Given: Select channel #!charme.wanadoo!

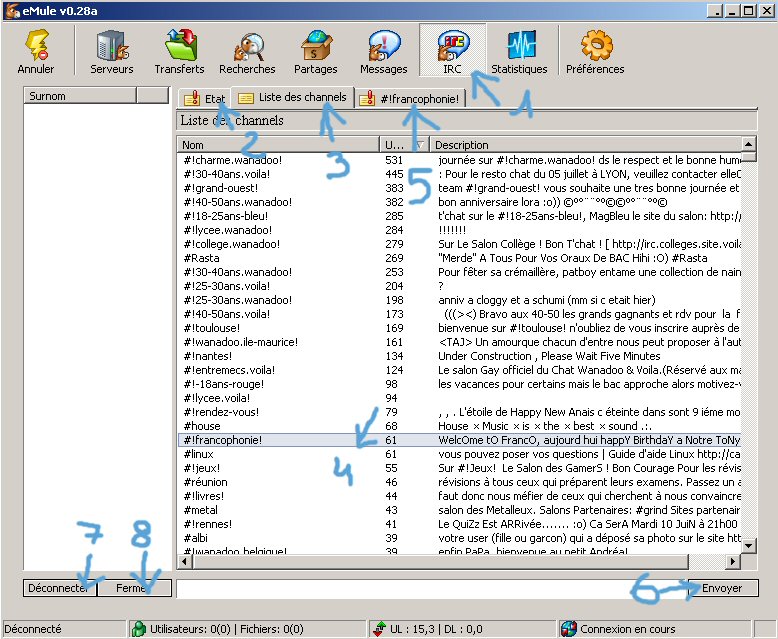Looking at the screenshot, I should coord(459,160).
